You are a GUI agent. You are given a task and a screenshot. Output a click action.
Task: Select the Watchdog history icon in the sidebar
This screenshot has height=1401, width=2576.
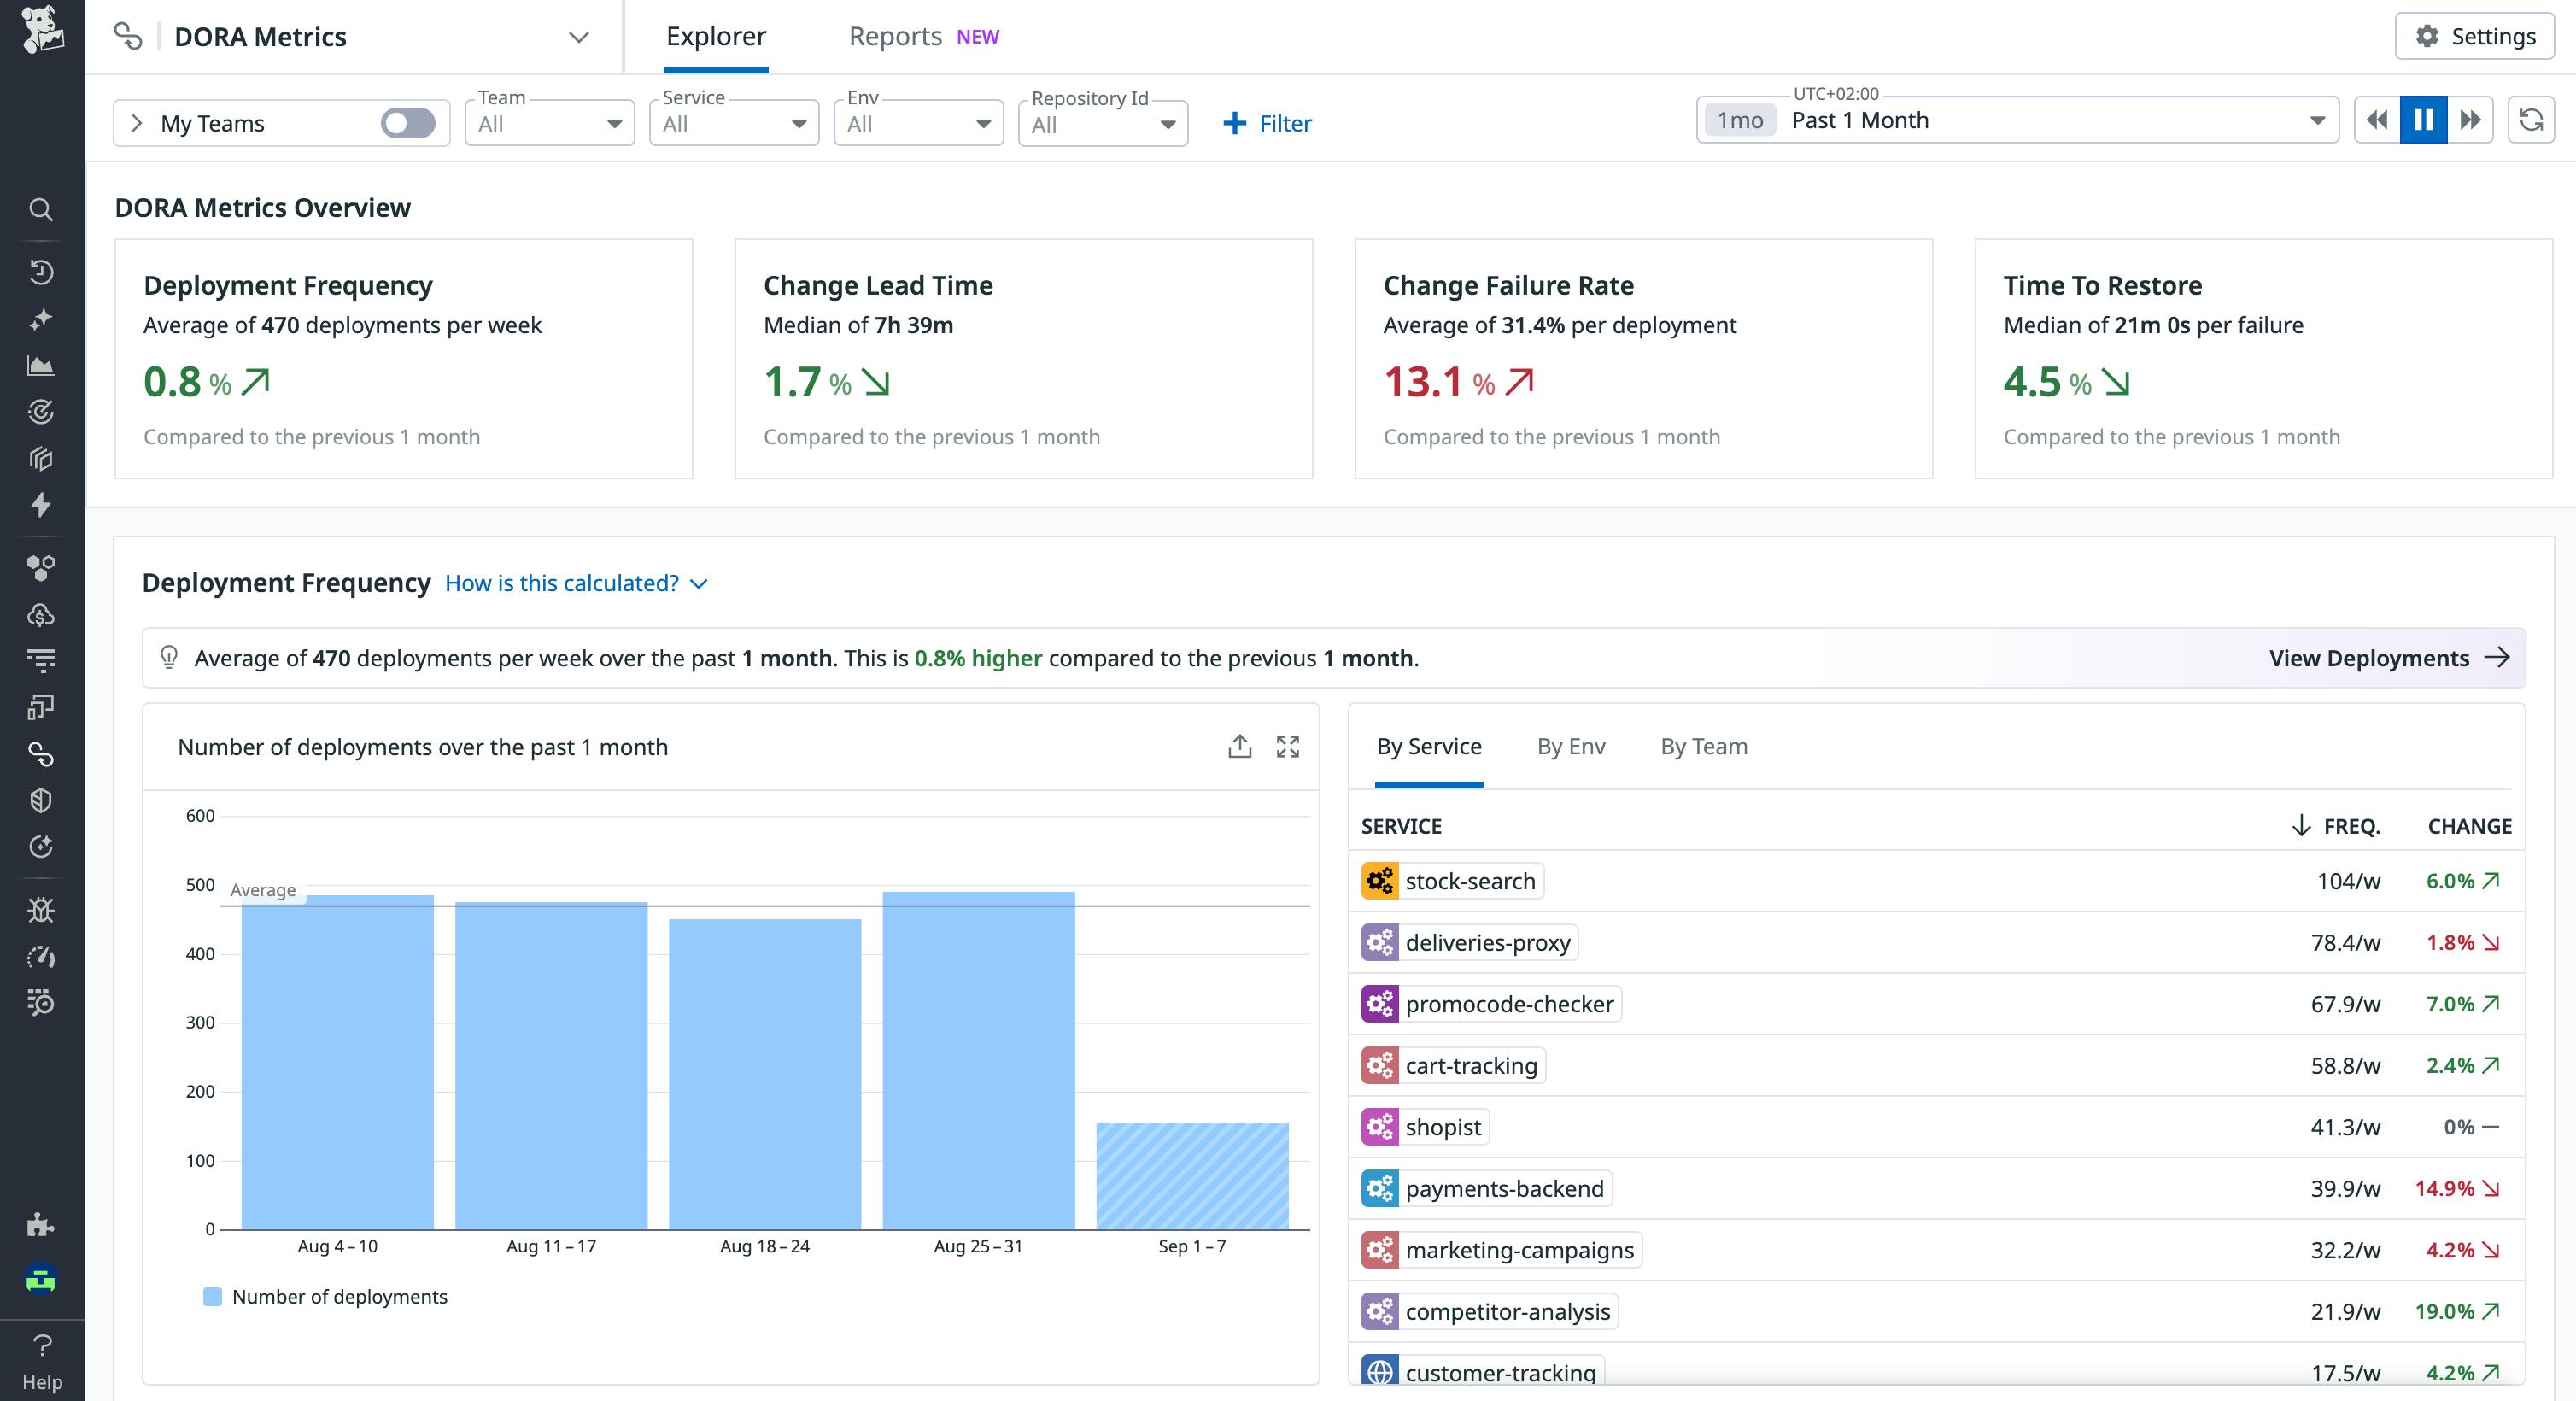40,272
